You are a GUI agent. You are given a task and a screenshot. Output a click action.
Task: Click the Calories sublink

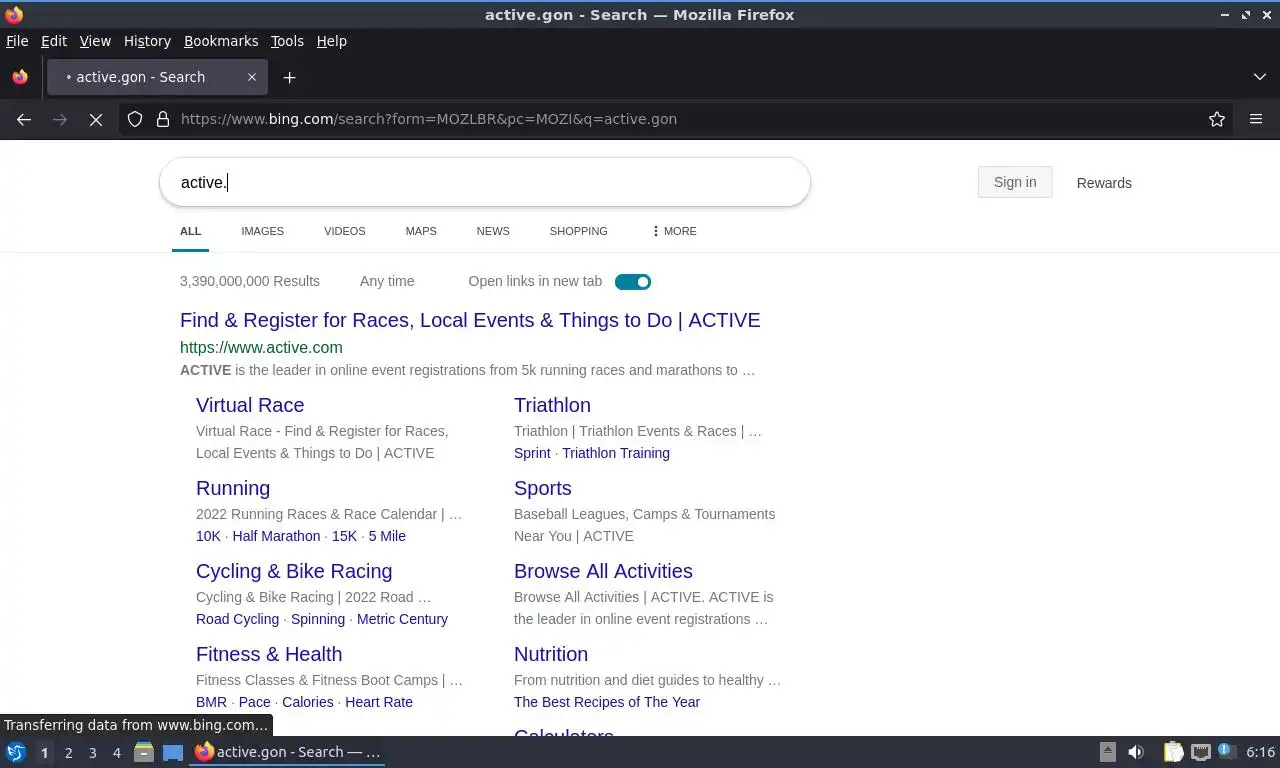(x=308, y=702)
